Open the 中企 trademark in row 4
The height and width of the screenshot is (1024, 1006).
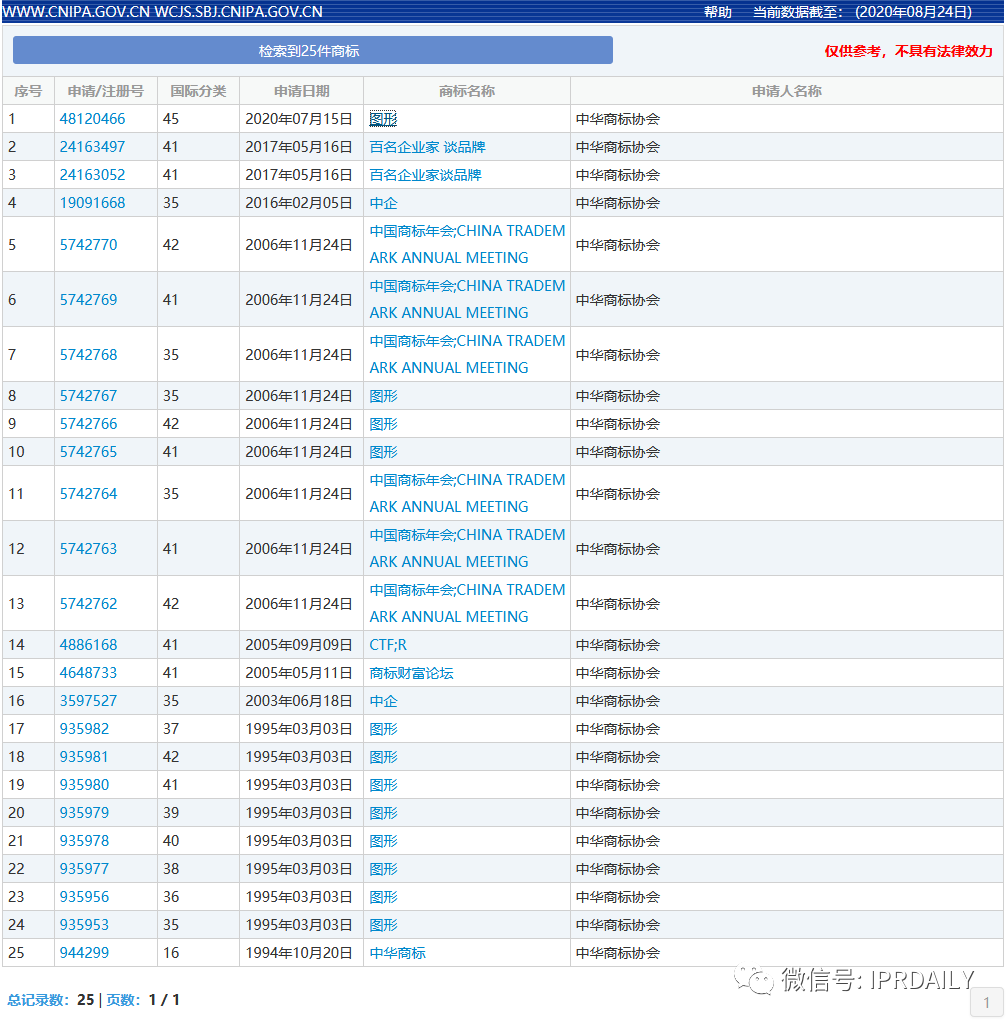pos(383,203)
